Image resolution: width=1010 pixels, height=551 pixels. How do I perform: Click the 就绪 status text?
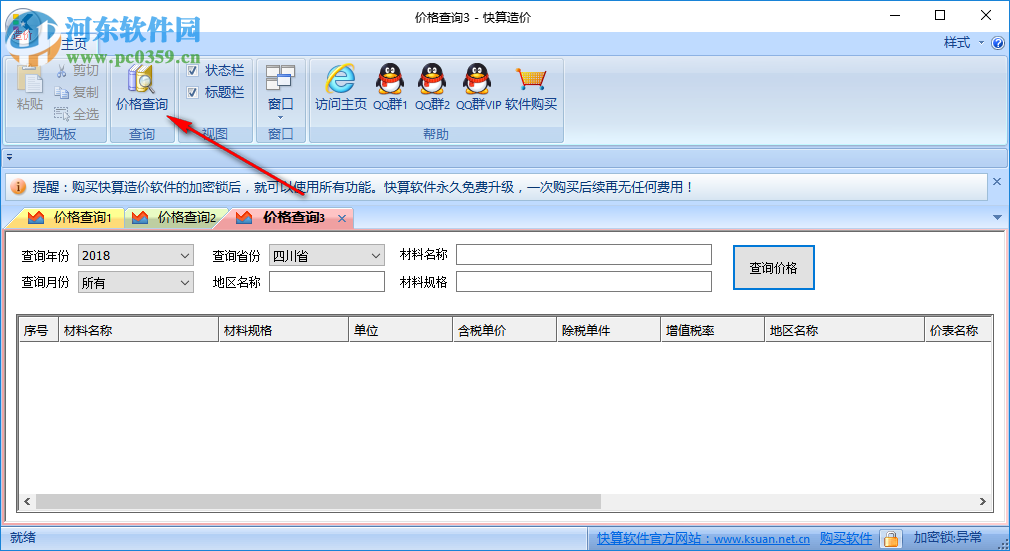pyautogui.click(x=23, y=537)
